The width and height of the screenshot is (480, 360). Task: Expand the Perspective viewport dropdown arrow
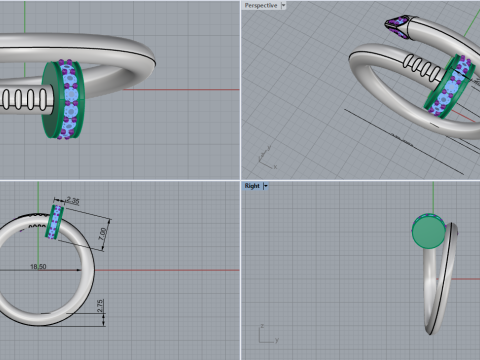[x=283, y=5]
